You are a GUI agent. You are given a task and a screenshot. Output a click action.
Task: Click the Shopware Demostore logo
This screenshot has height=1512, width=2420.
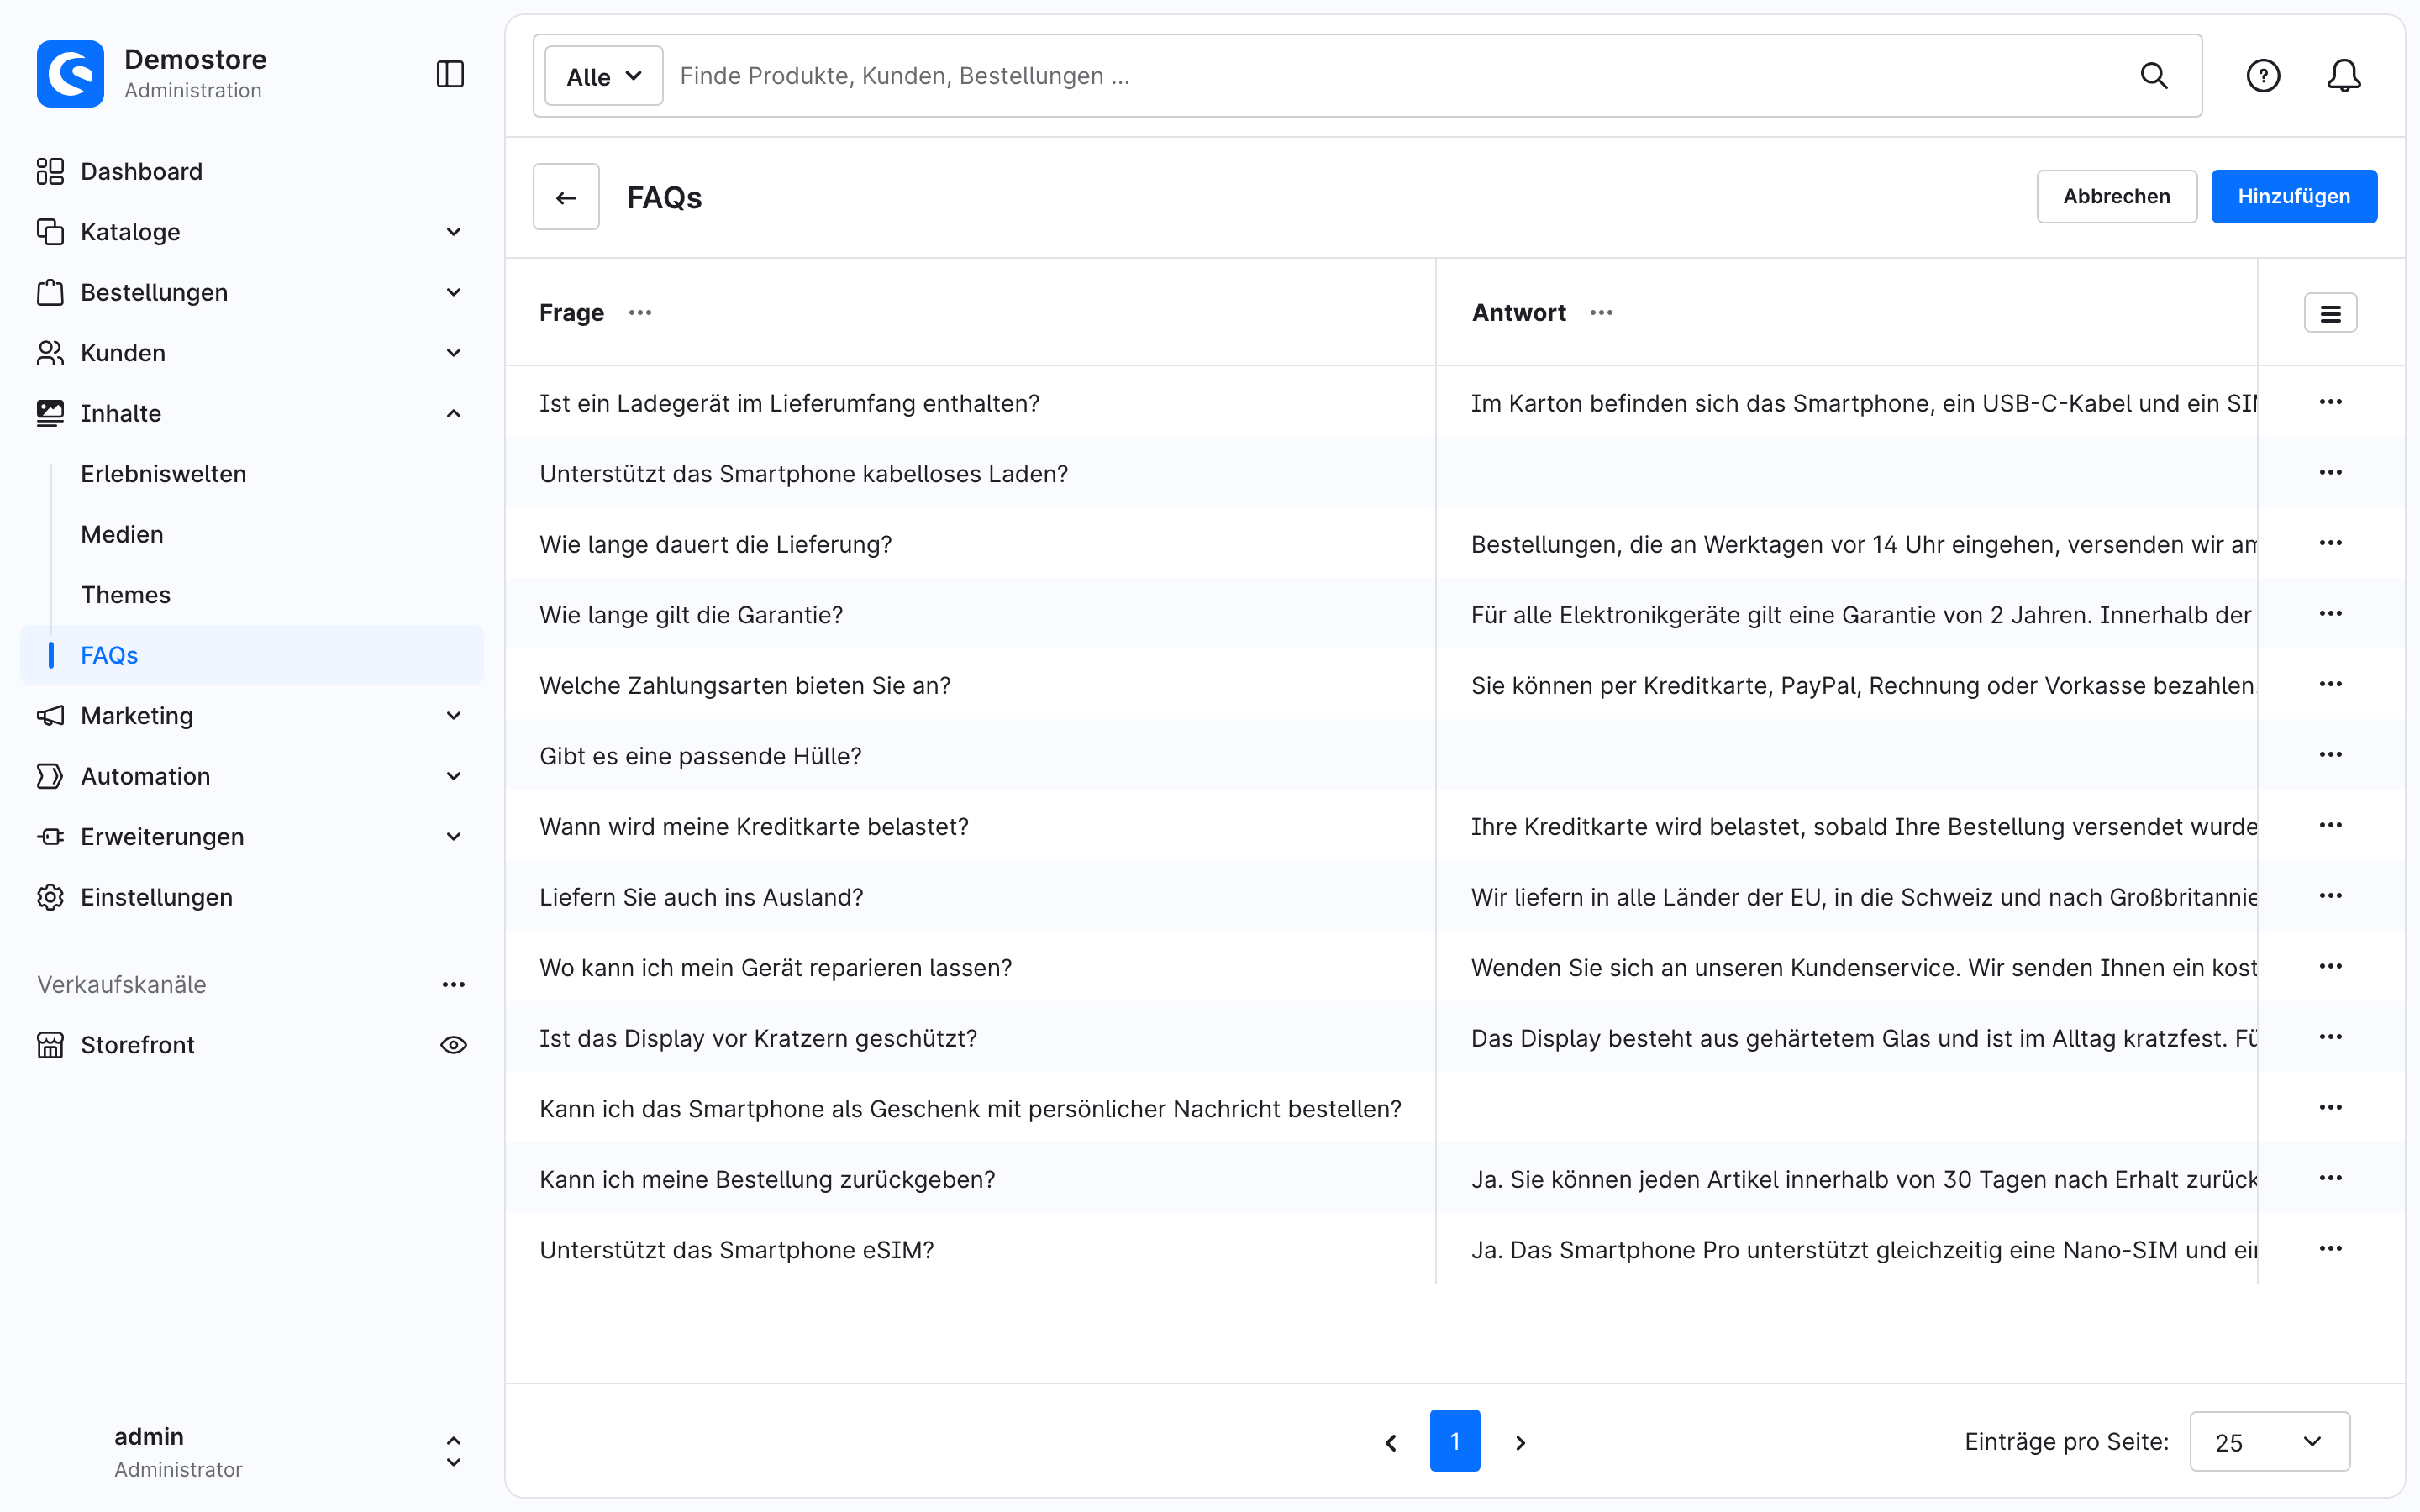point(70,74)
